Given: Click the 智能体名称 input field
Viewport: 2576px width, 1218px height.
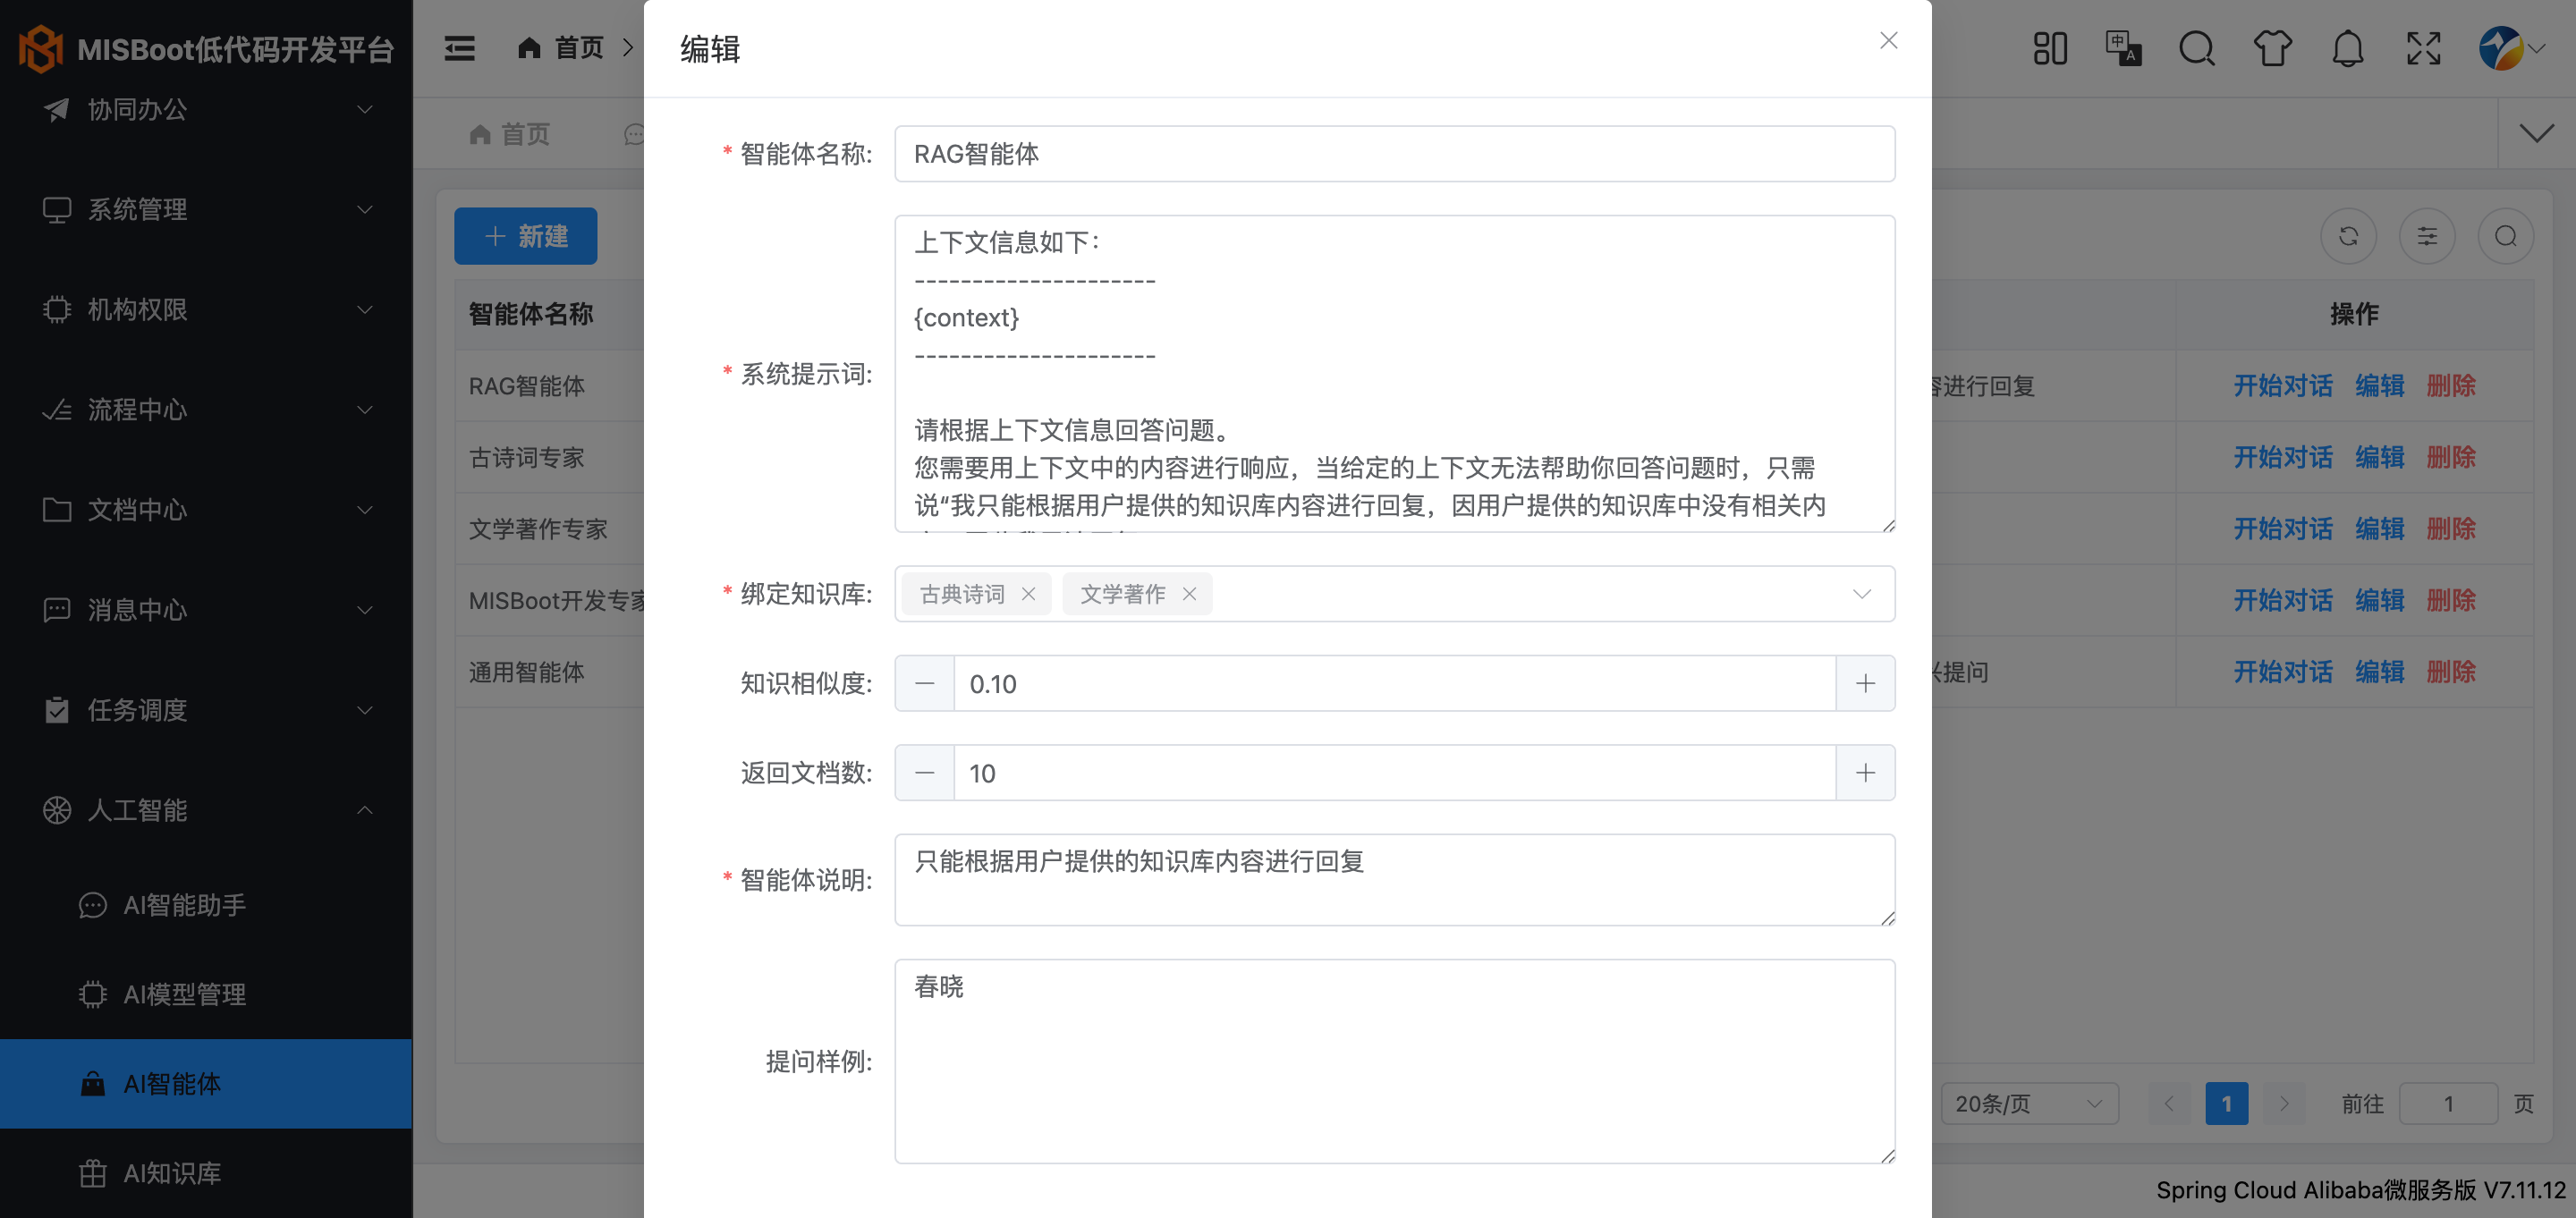Looking at the screenshot, I should [x=1394, y=154].
